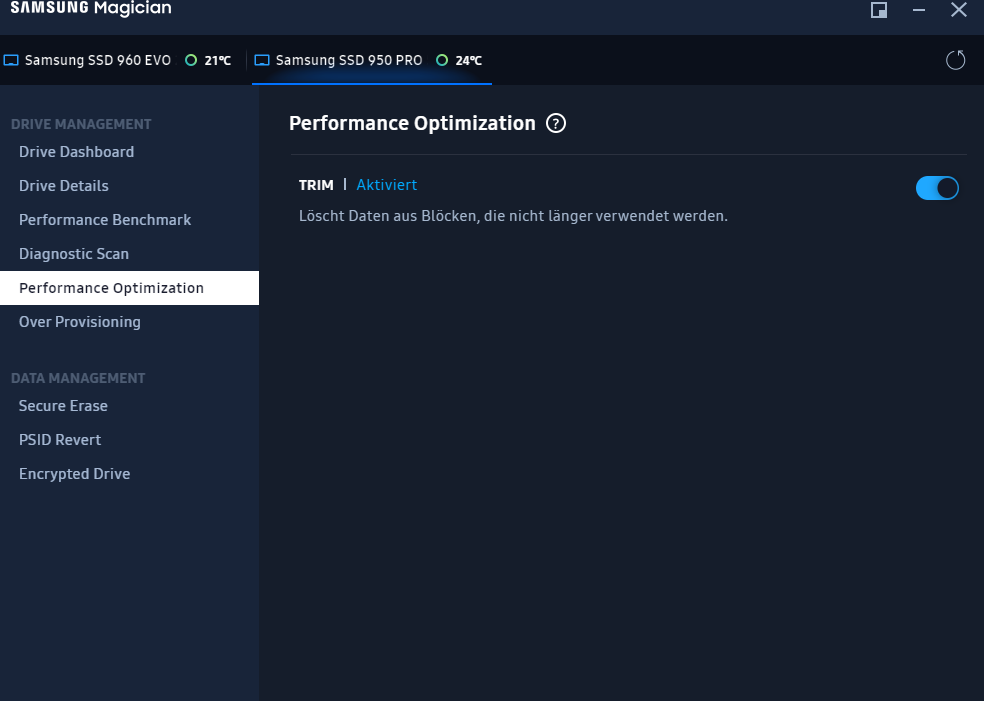Click the refresh drives icon
The height and width of the screenshot is (701, 984).
point(955,60)
